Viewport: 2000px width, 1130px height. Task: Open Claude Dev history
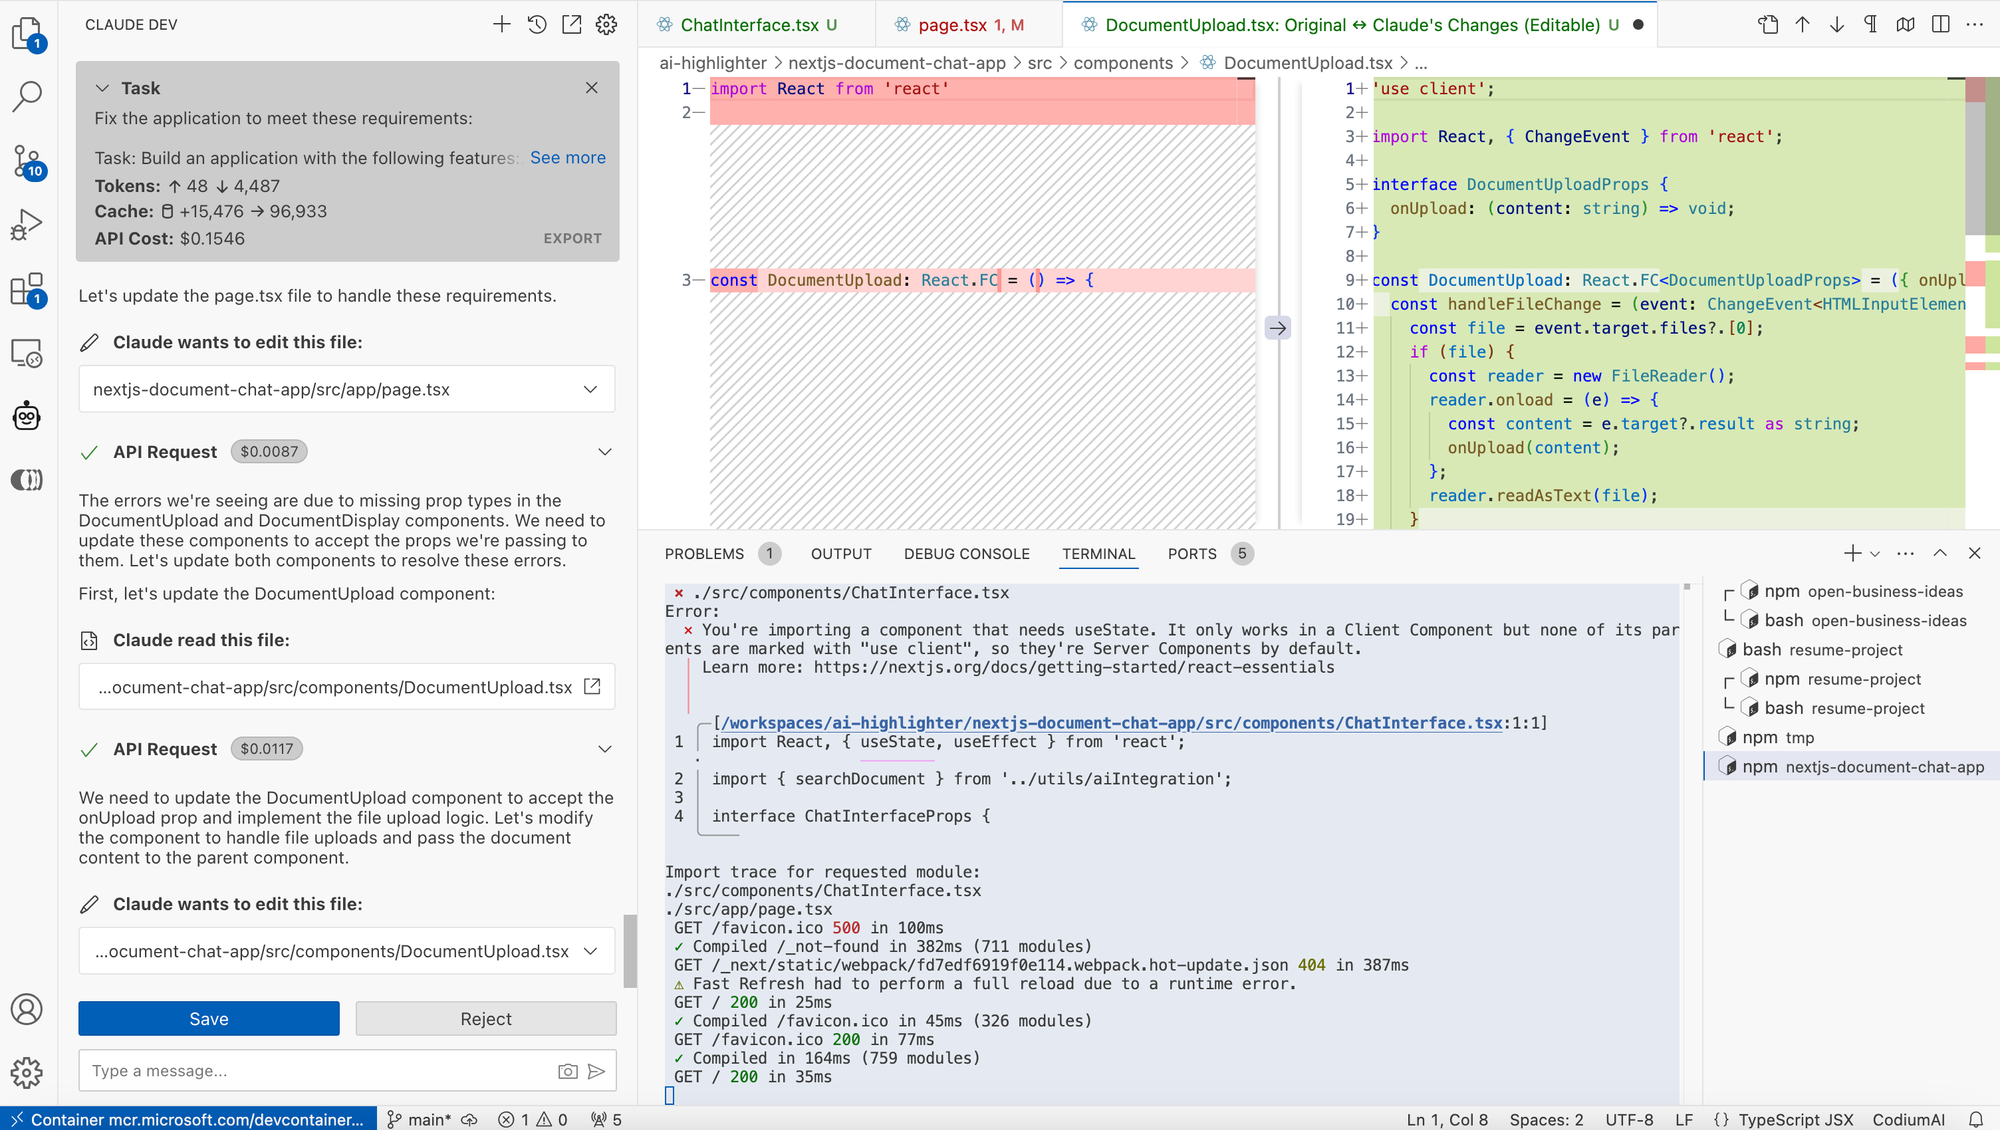pos(537,25)
